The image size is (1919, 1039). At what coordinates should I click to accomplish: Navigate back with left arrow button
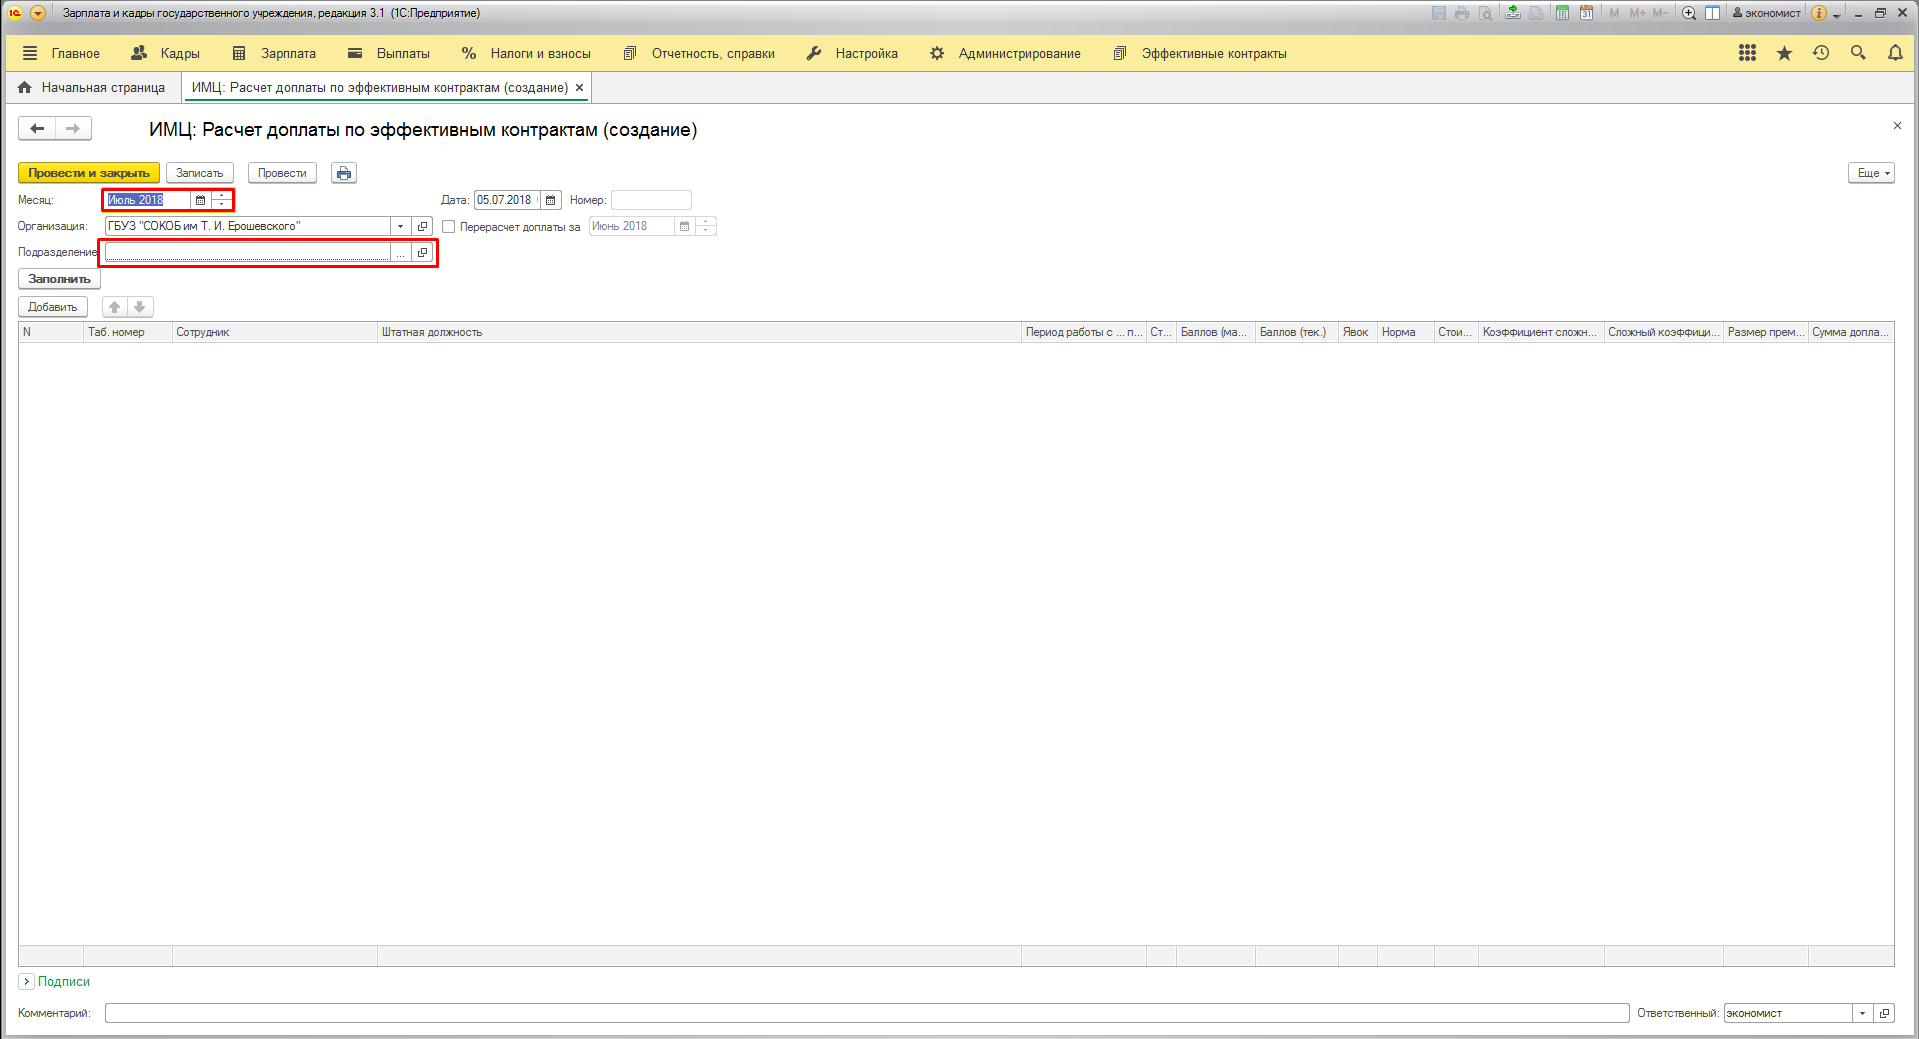(x=37, y=128)
